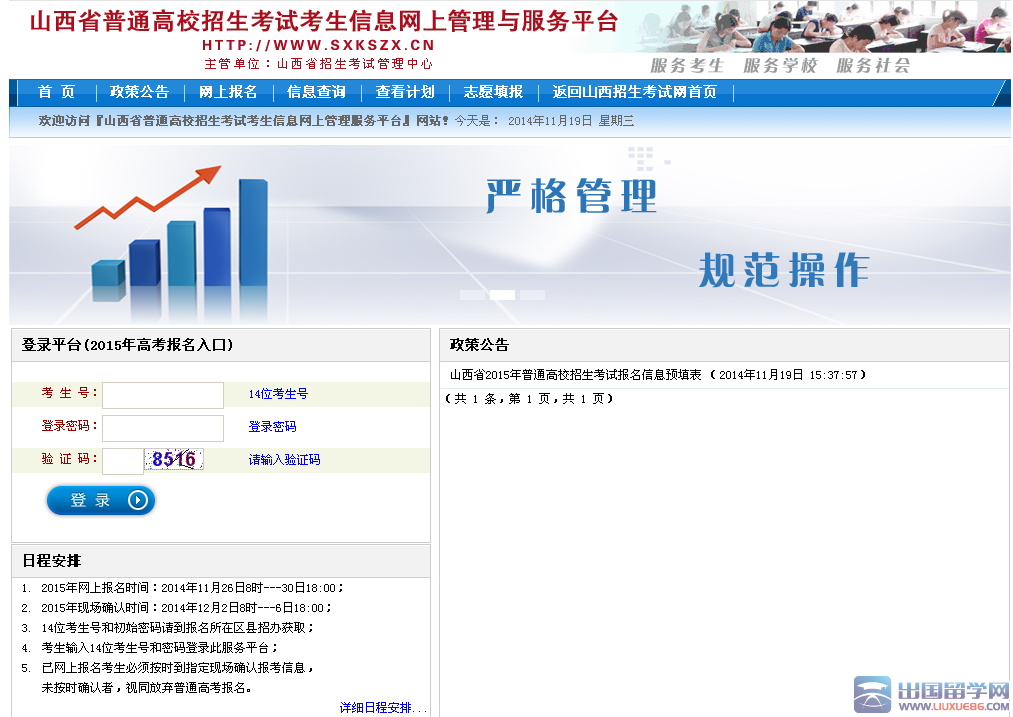Focus the 验证码 text box
1013x717 pixels.
tap(123, 461)
